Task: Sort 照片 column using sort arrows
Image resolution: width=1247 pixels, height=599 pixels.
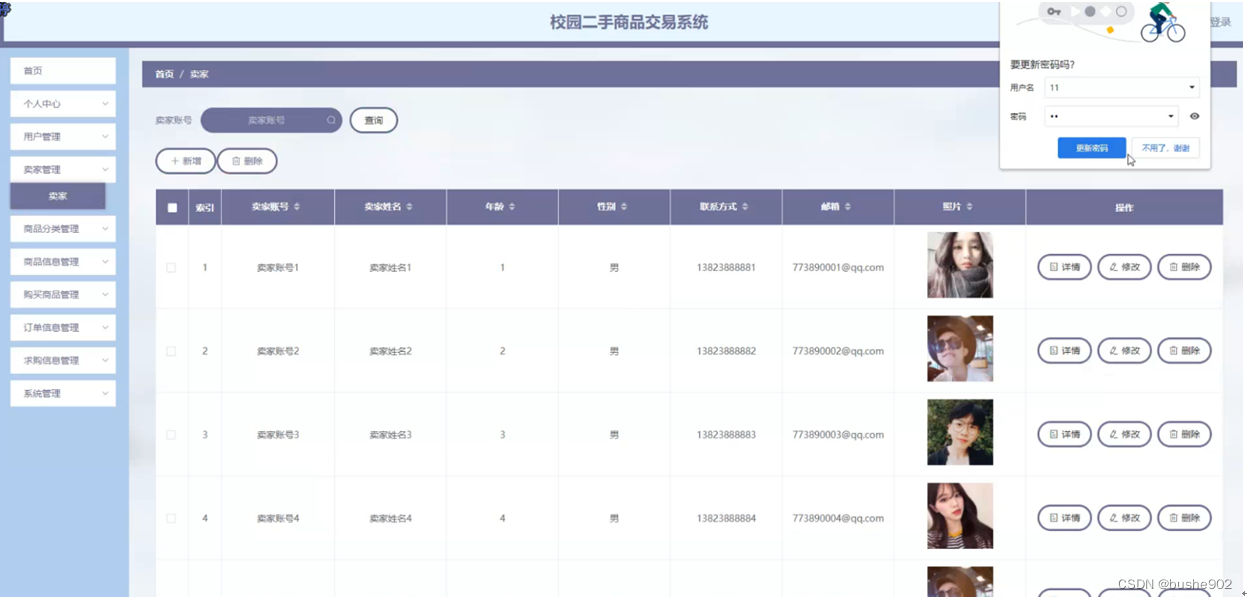Action: tap(969, 207)
